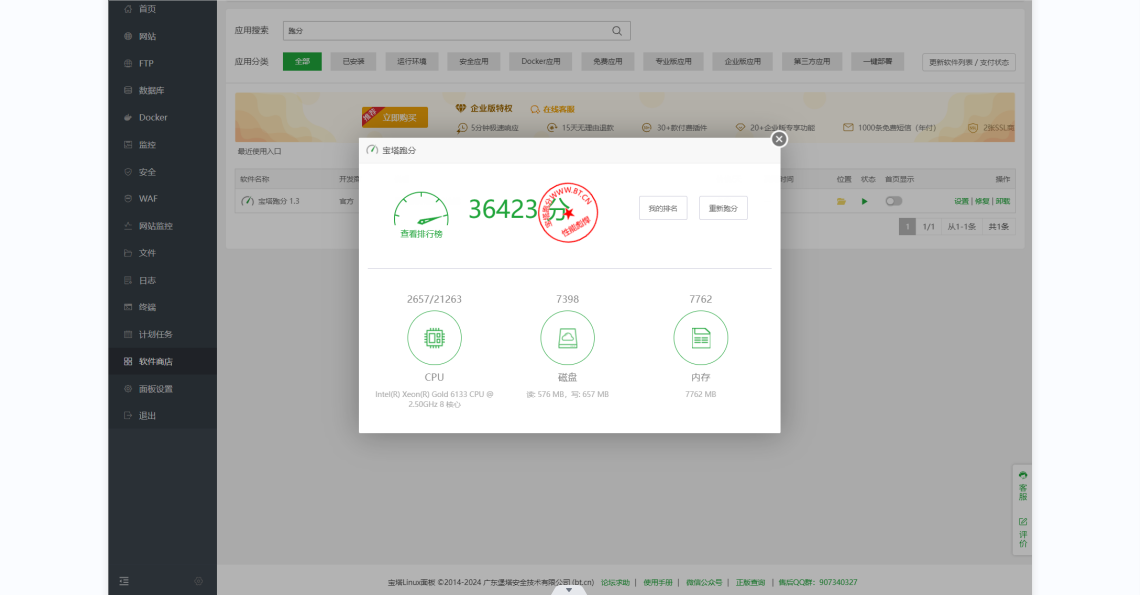
Task: Click the 日志 log icon in the sidebar
Action: coord(128,280)
